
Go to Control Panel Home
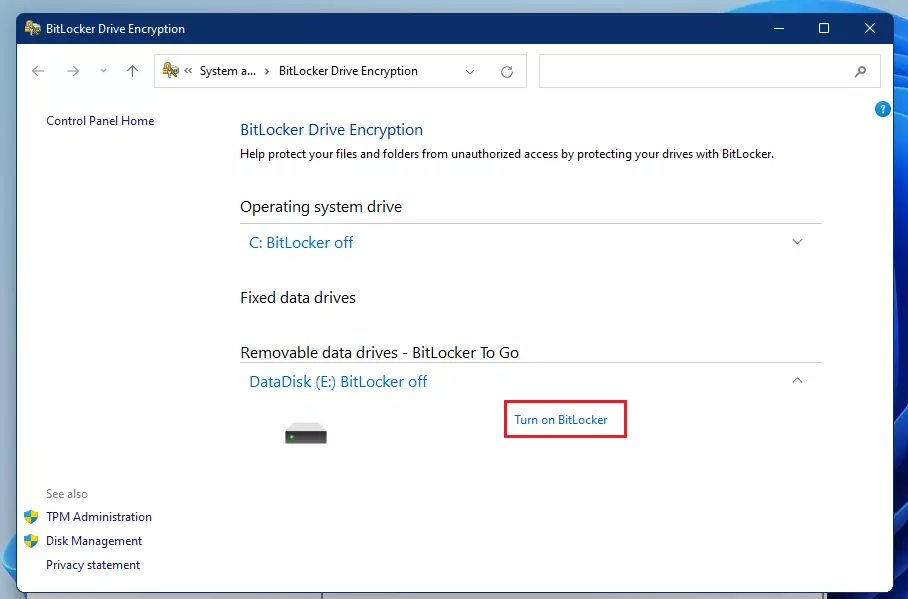coord(100,120)
